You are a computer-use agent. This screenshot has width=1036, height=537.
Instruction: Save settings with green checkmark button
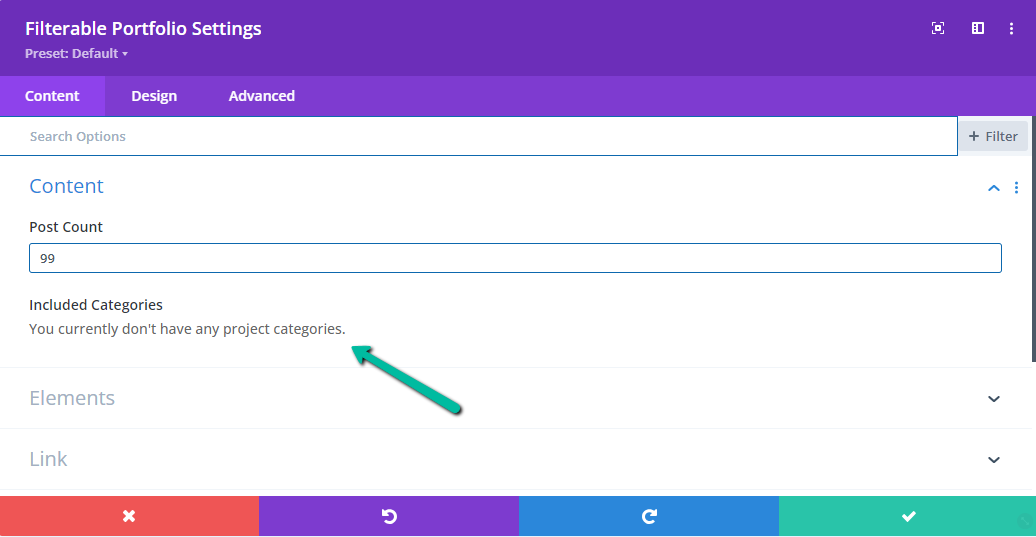pyautogui.click(x=907, y=516)
